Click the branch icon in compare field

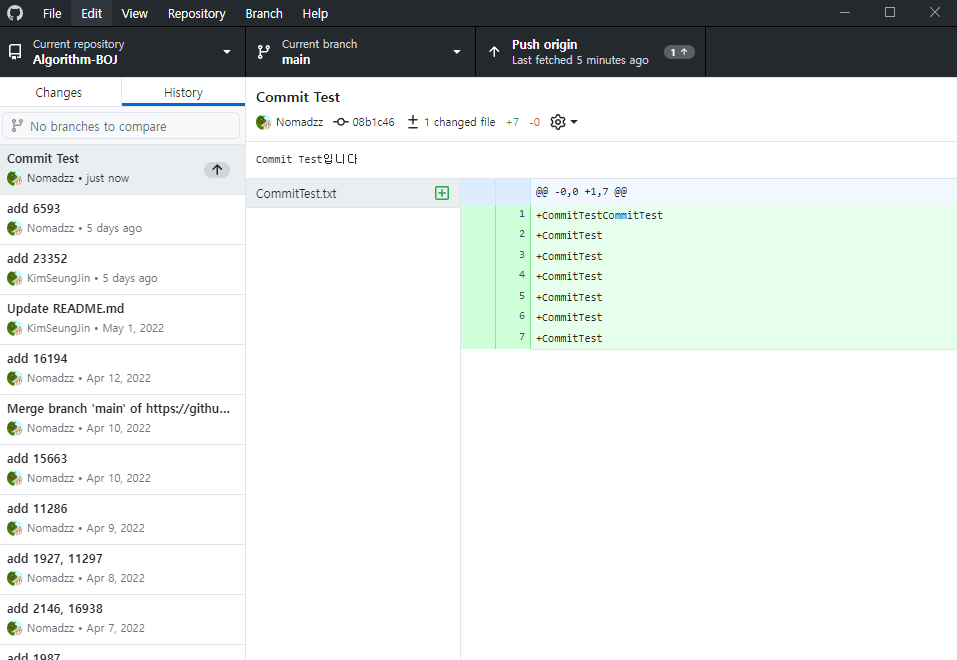[17, 126]
